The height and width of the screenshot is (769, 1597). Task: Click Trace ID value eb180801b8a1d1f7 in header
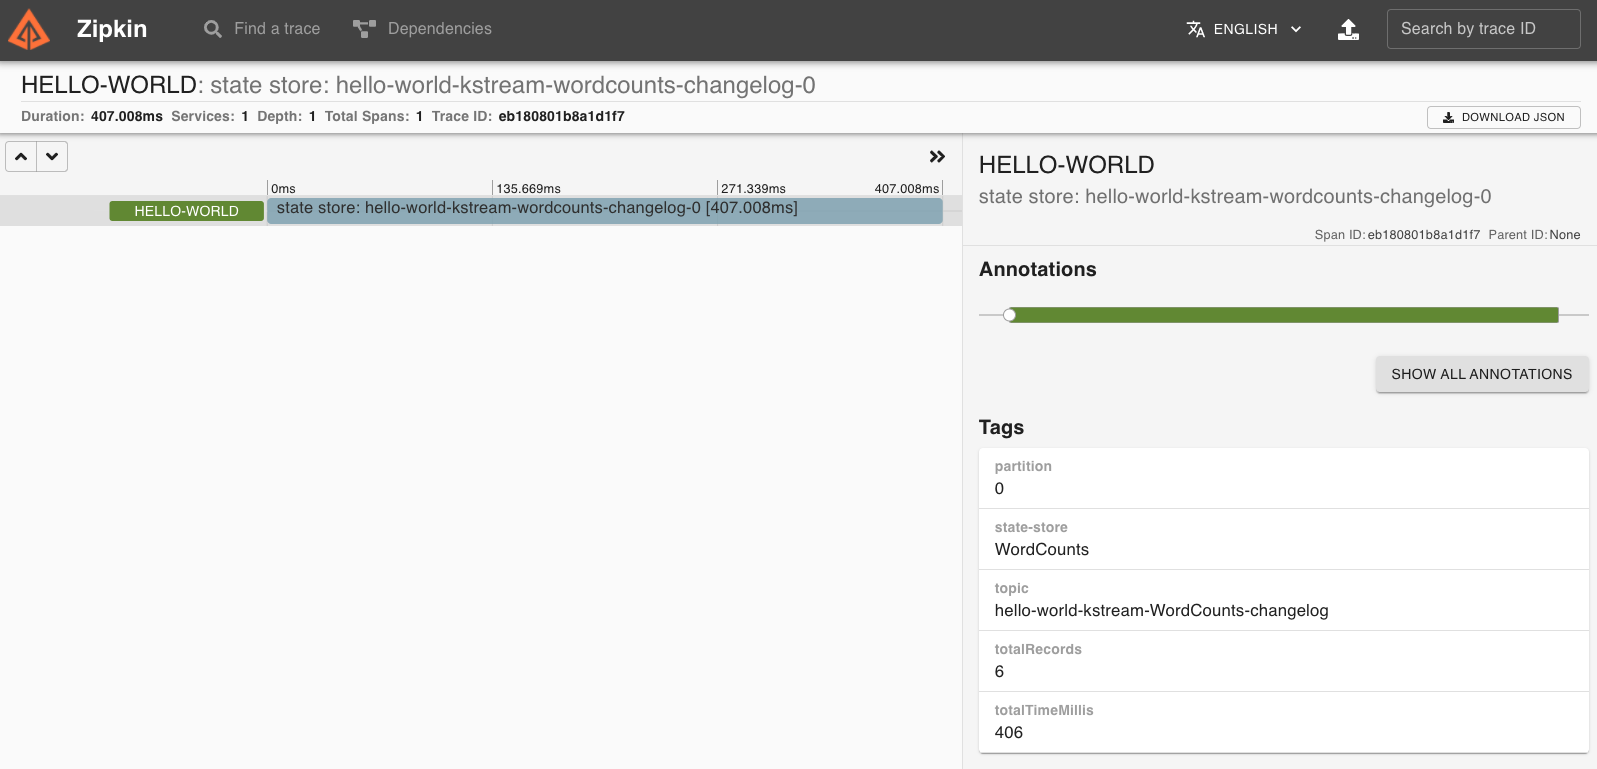561,116
